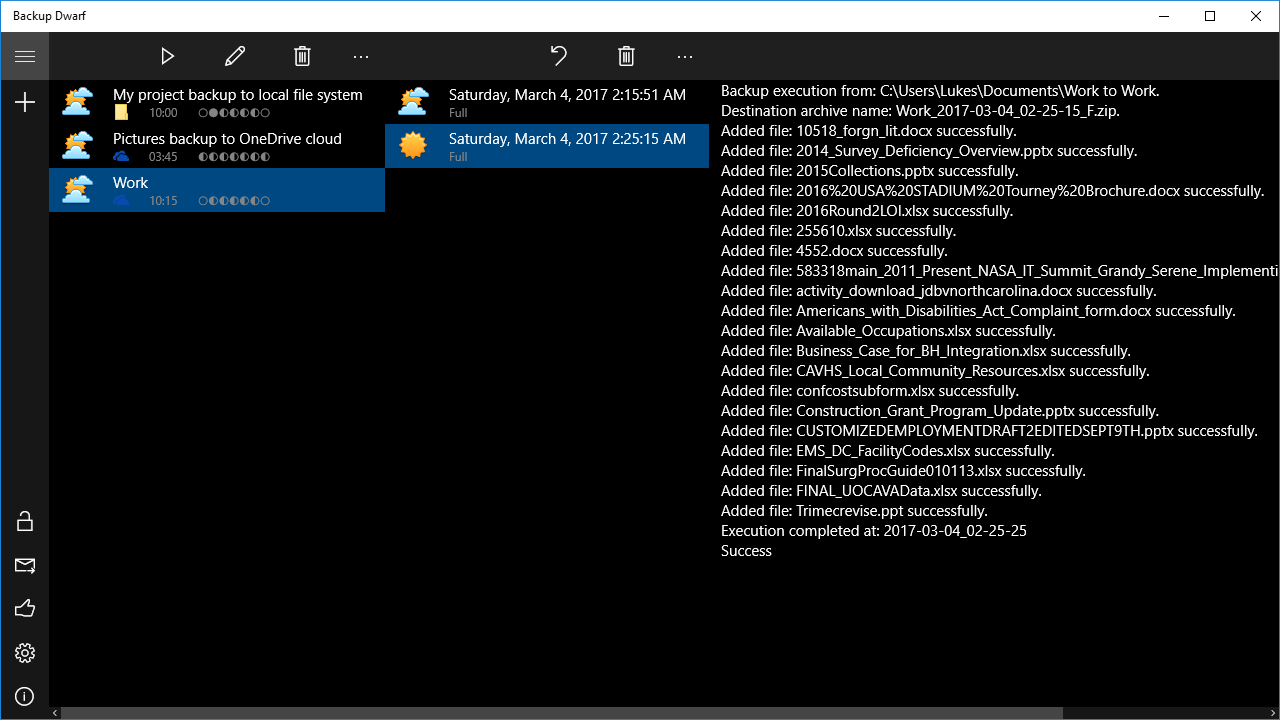Delete the selected backup plan

(x=302, y=57)
